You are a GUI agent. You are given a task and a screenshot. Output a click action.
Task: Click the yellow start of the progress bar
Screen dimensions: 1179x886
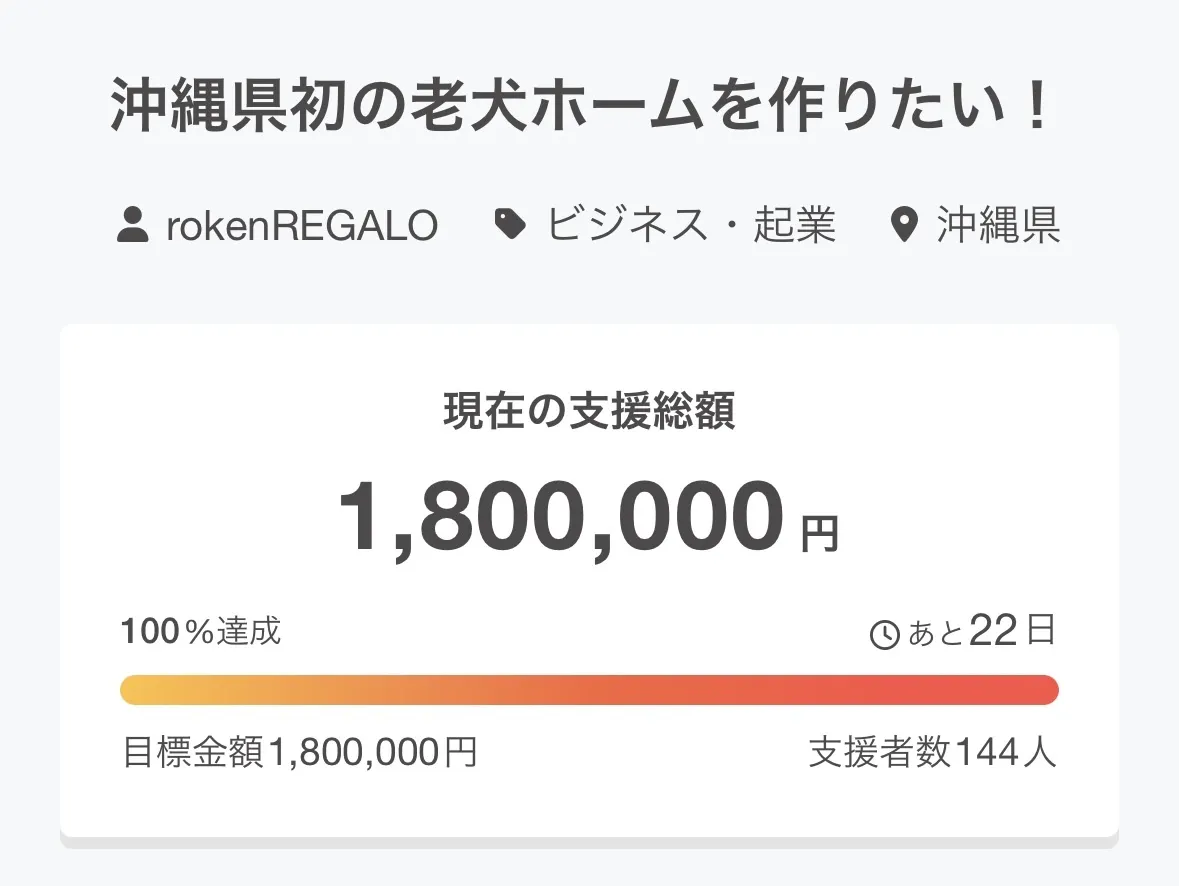click(x=140, y=690)
